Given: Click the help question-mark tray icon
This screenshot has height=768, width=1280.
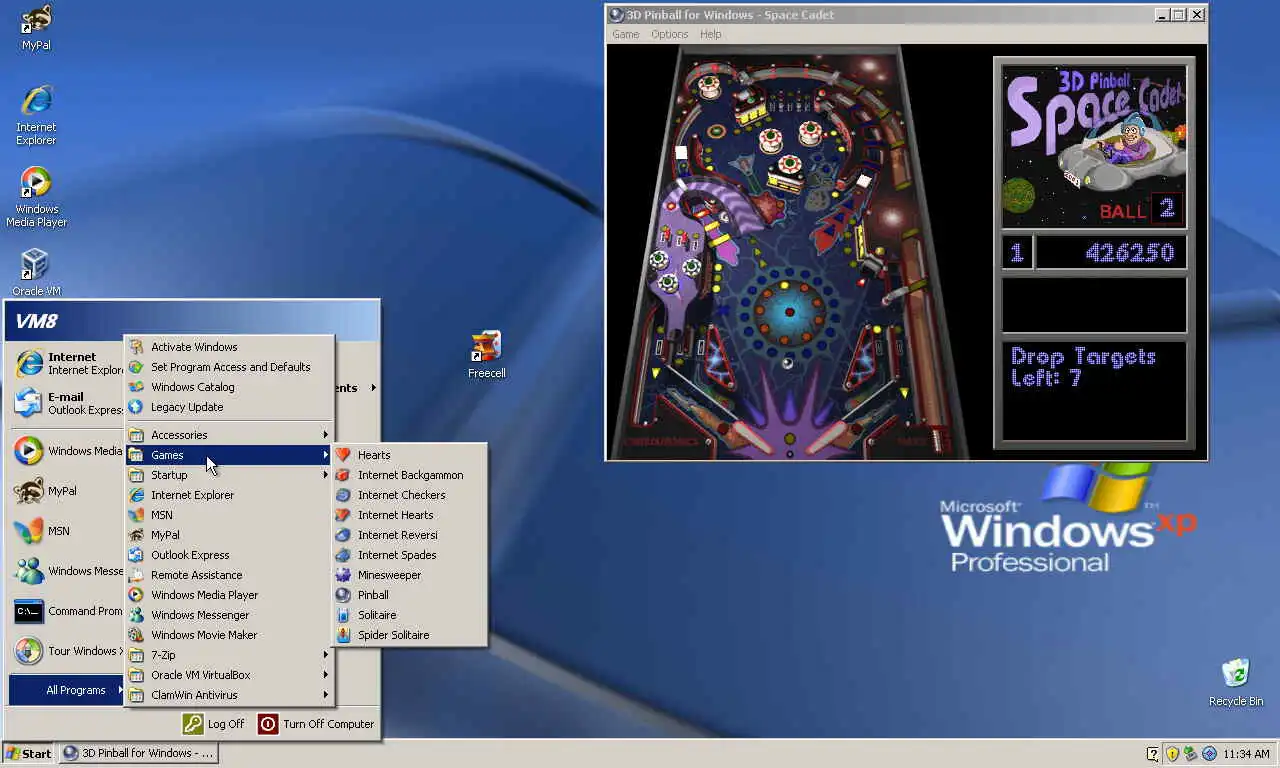Looking at the screenshot, I should pos(1153,754).
